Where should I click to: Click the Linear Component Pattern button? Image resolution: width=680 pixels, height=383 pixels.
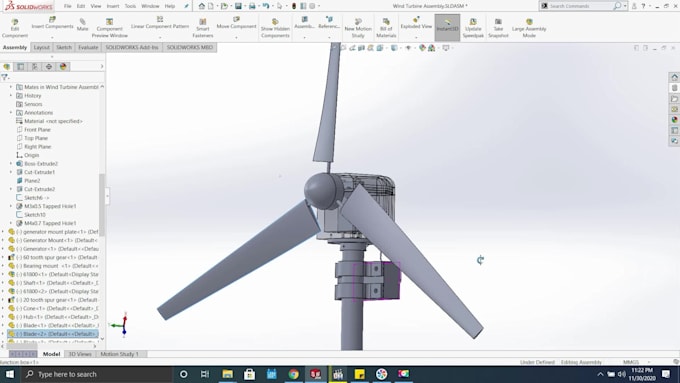coord(160,24)
